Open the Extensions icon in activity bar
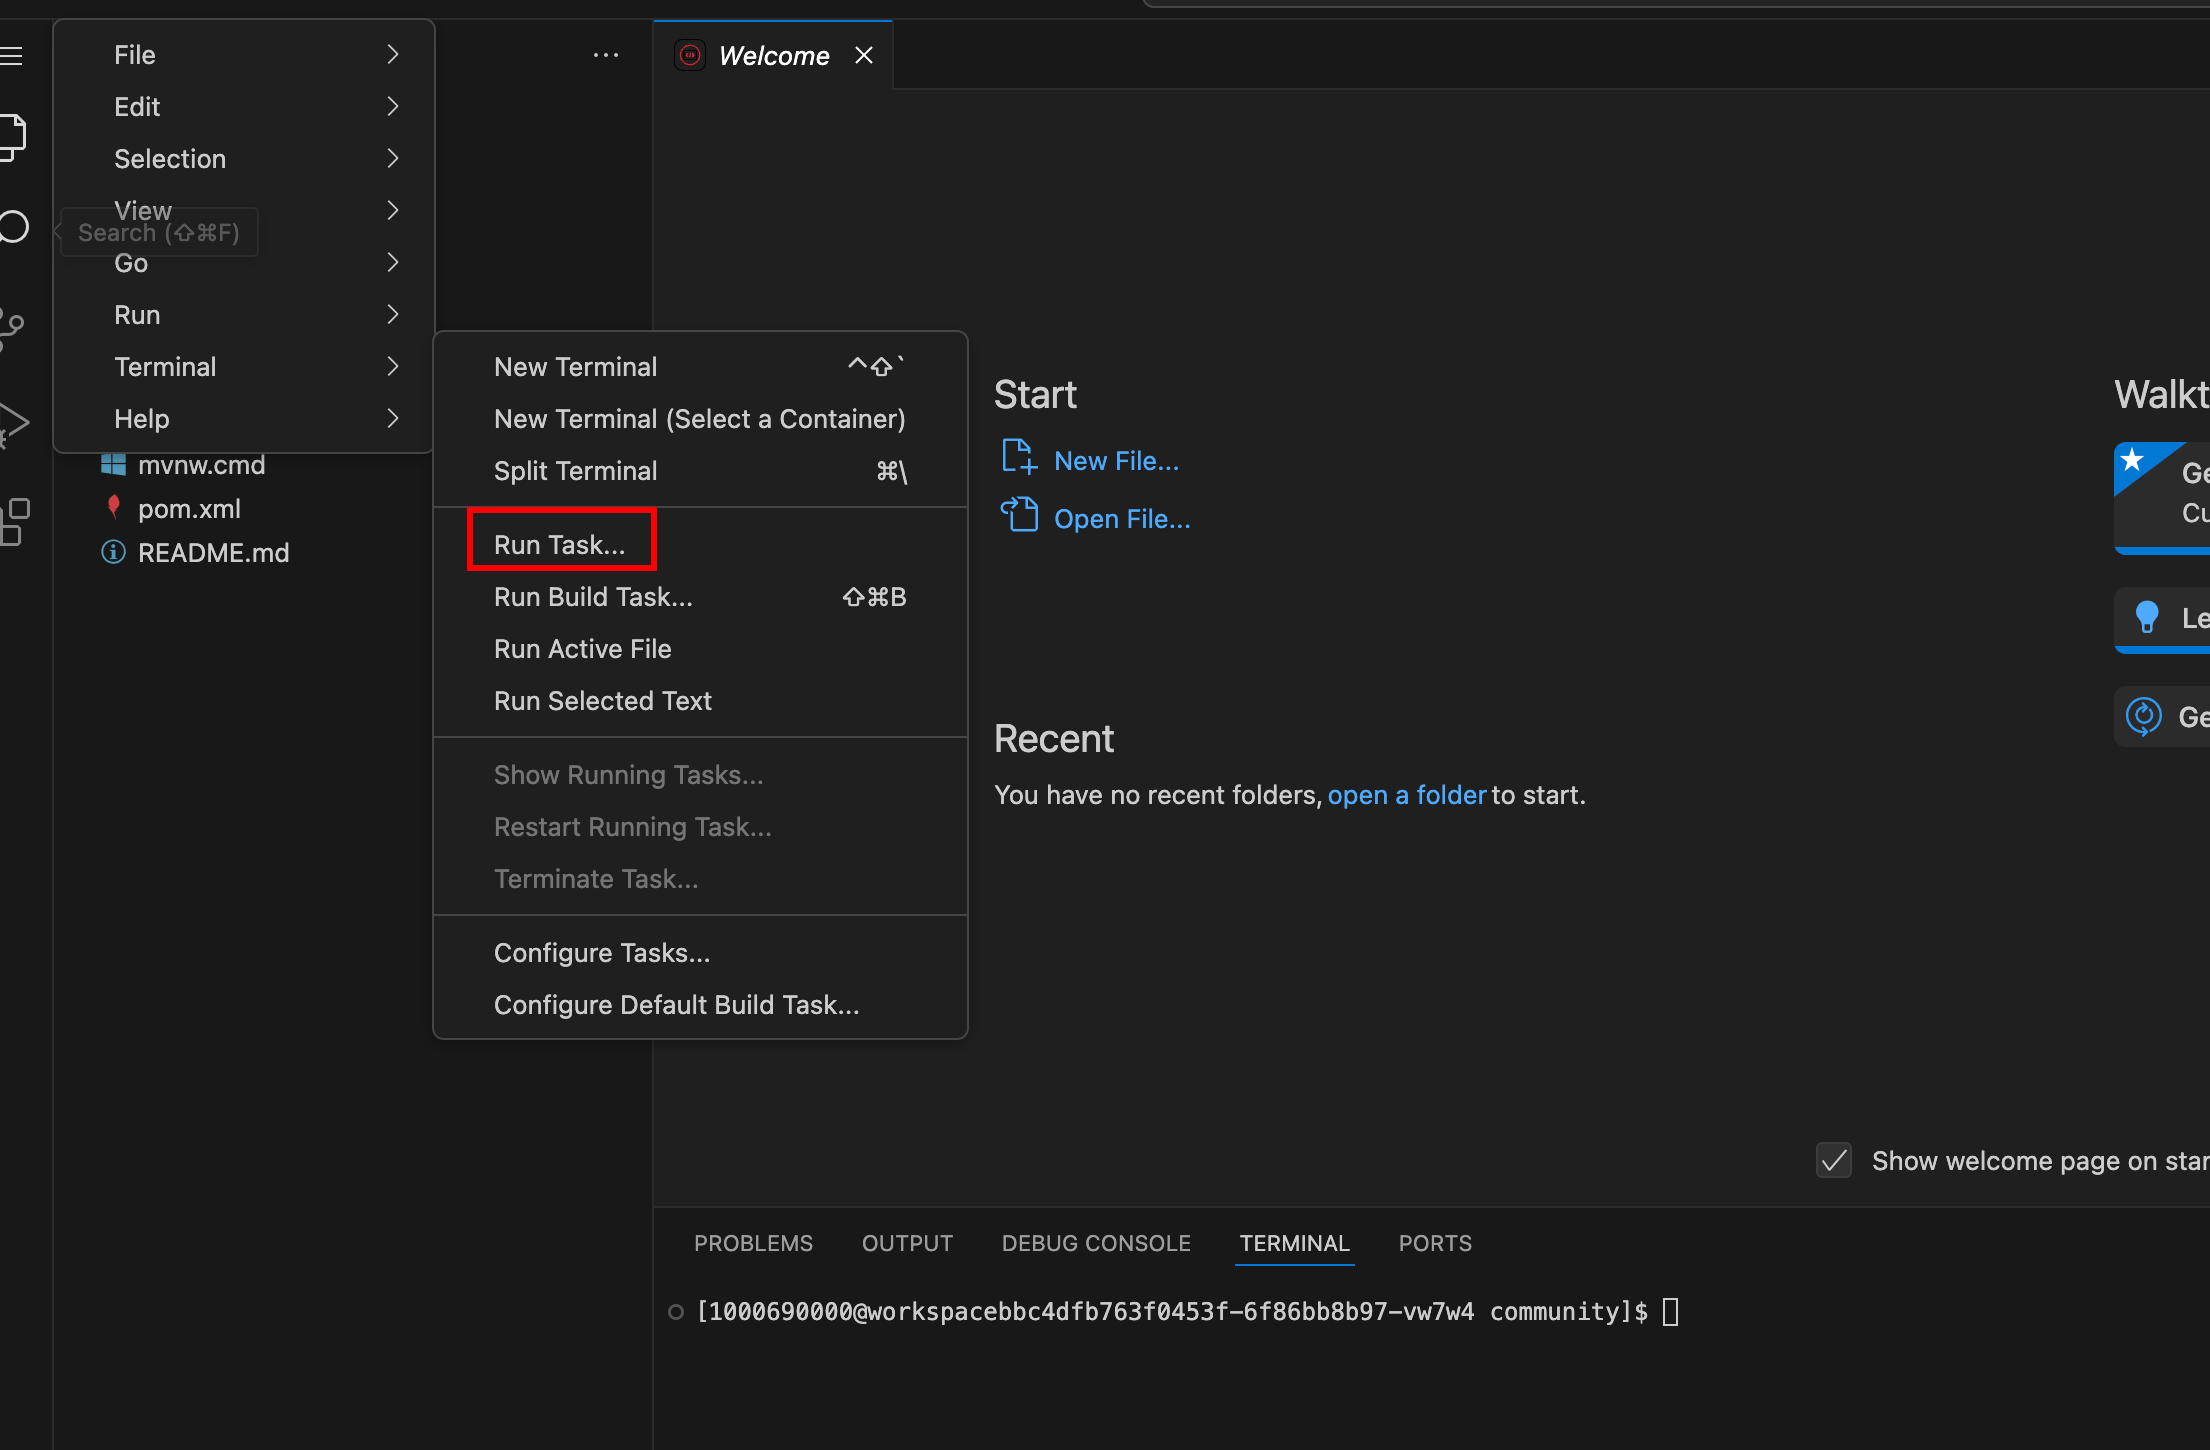Image resolution: width=2210 pixels, height=1450 pixels. tap(15, 522)
